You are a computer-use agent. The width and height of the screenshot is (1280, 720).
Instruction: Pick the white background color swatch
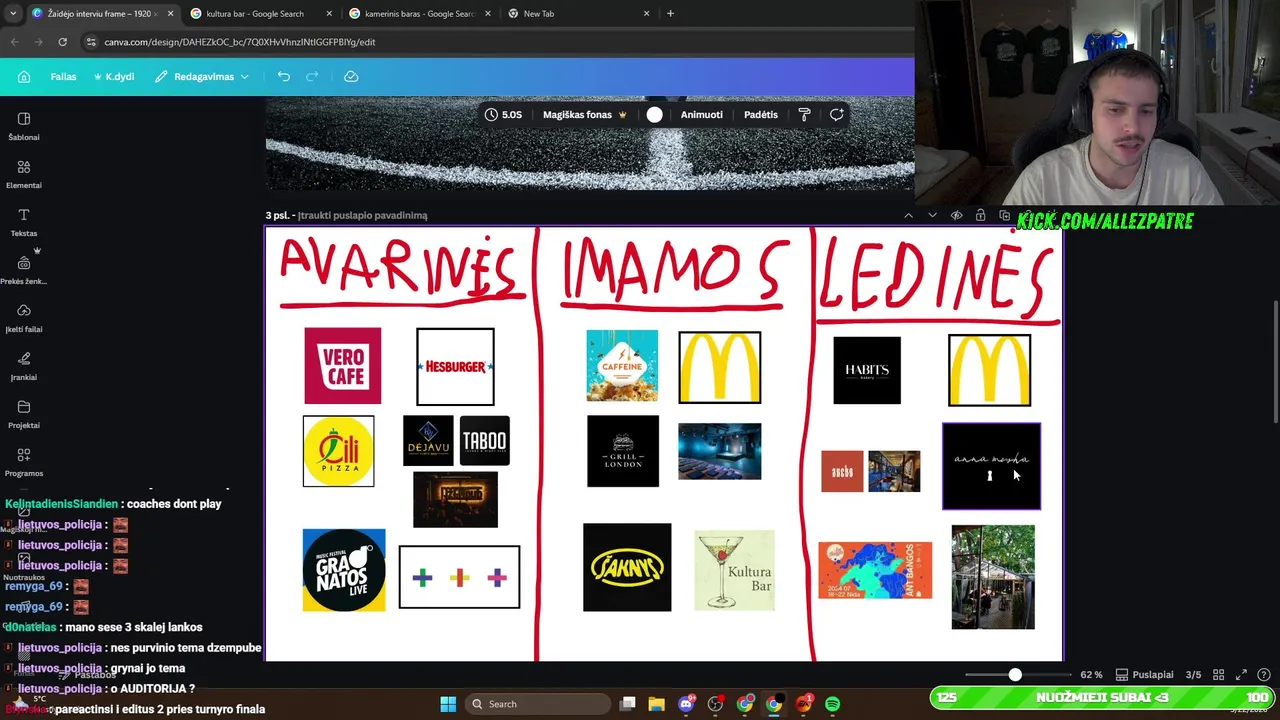654,115
